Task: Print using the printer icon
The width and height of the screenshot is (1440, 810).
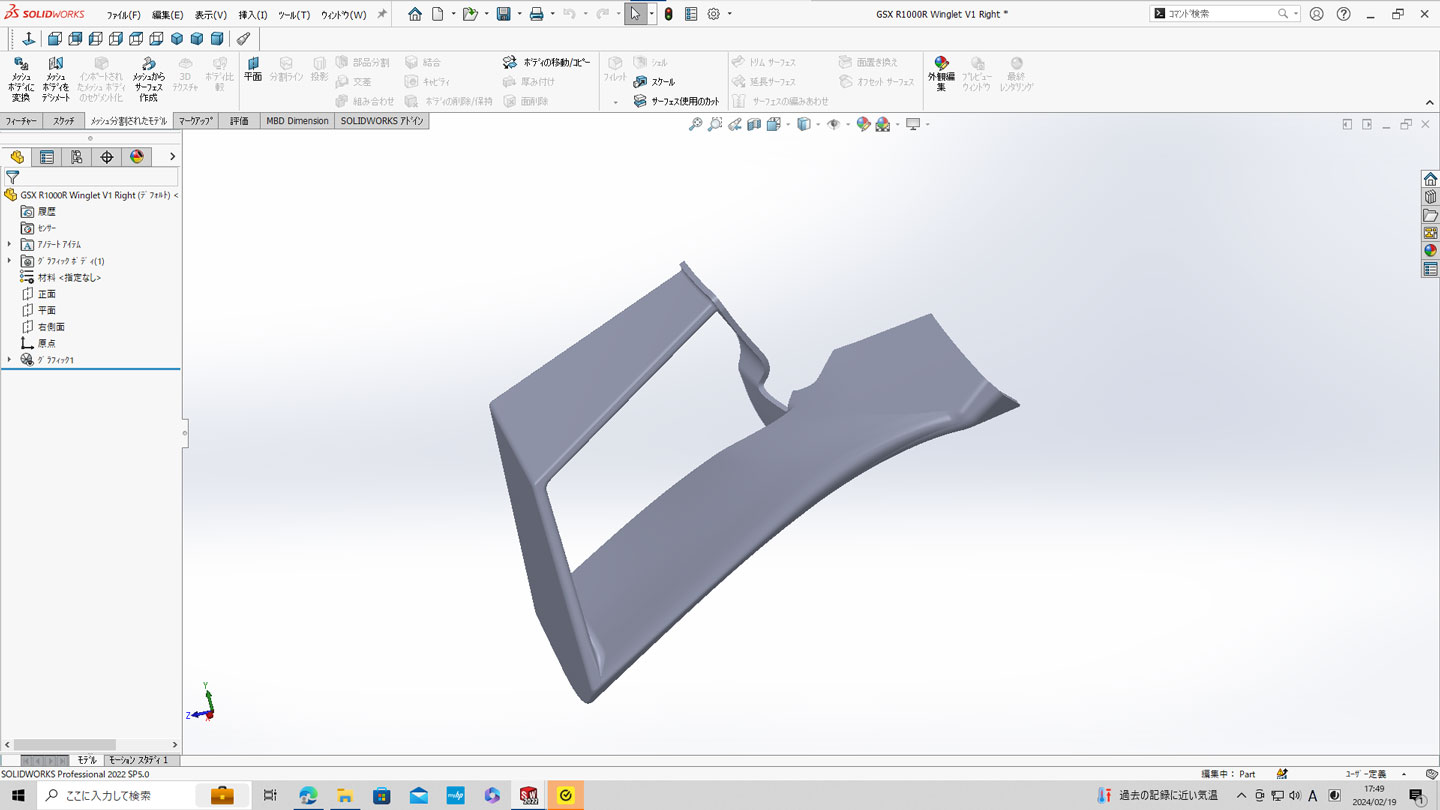Action: coord(536,14)
